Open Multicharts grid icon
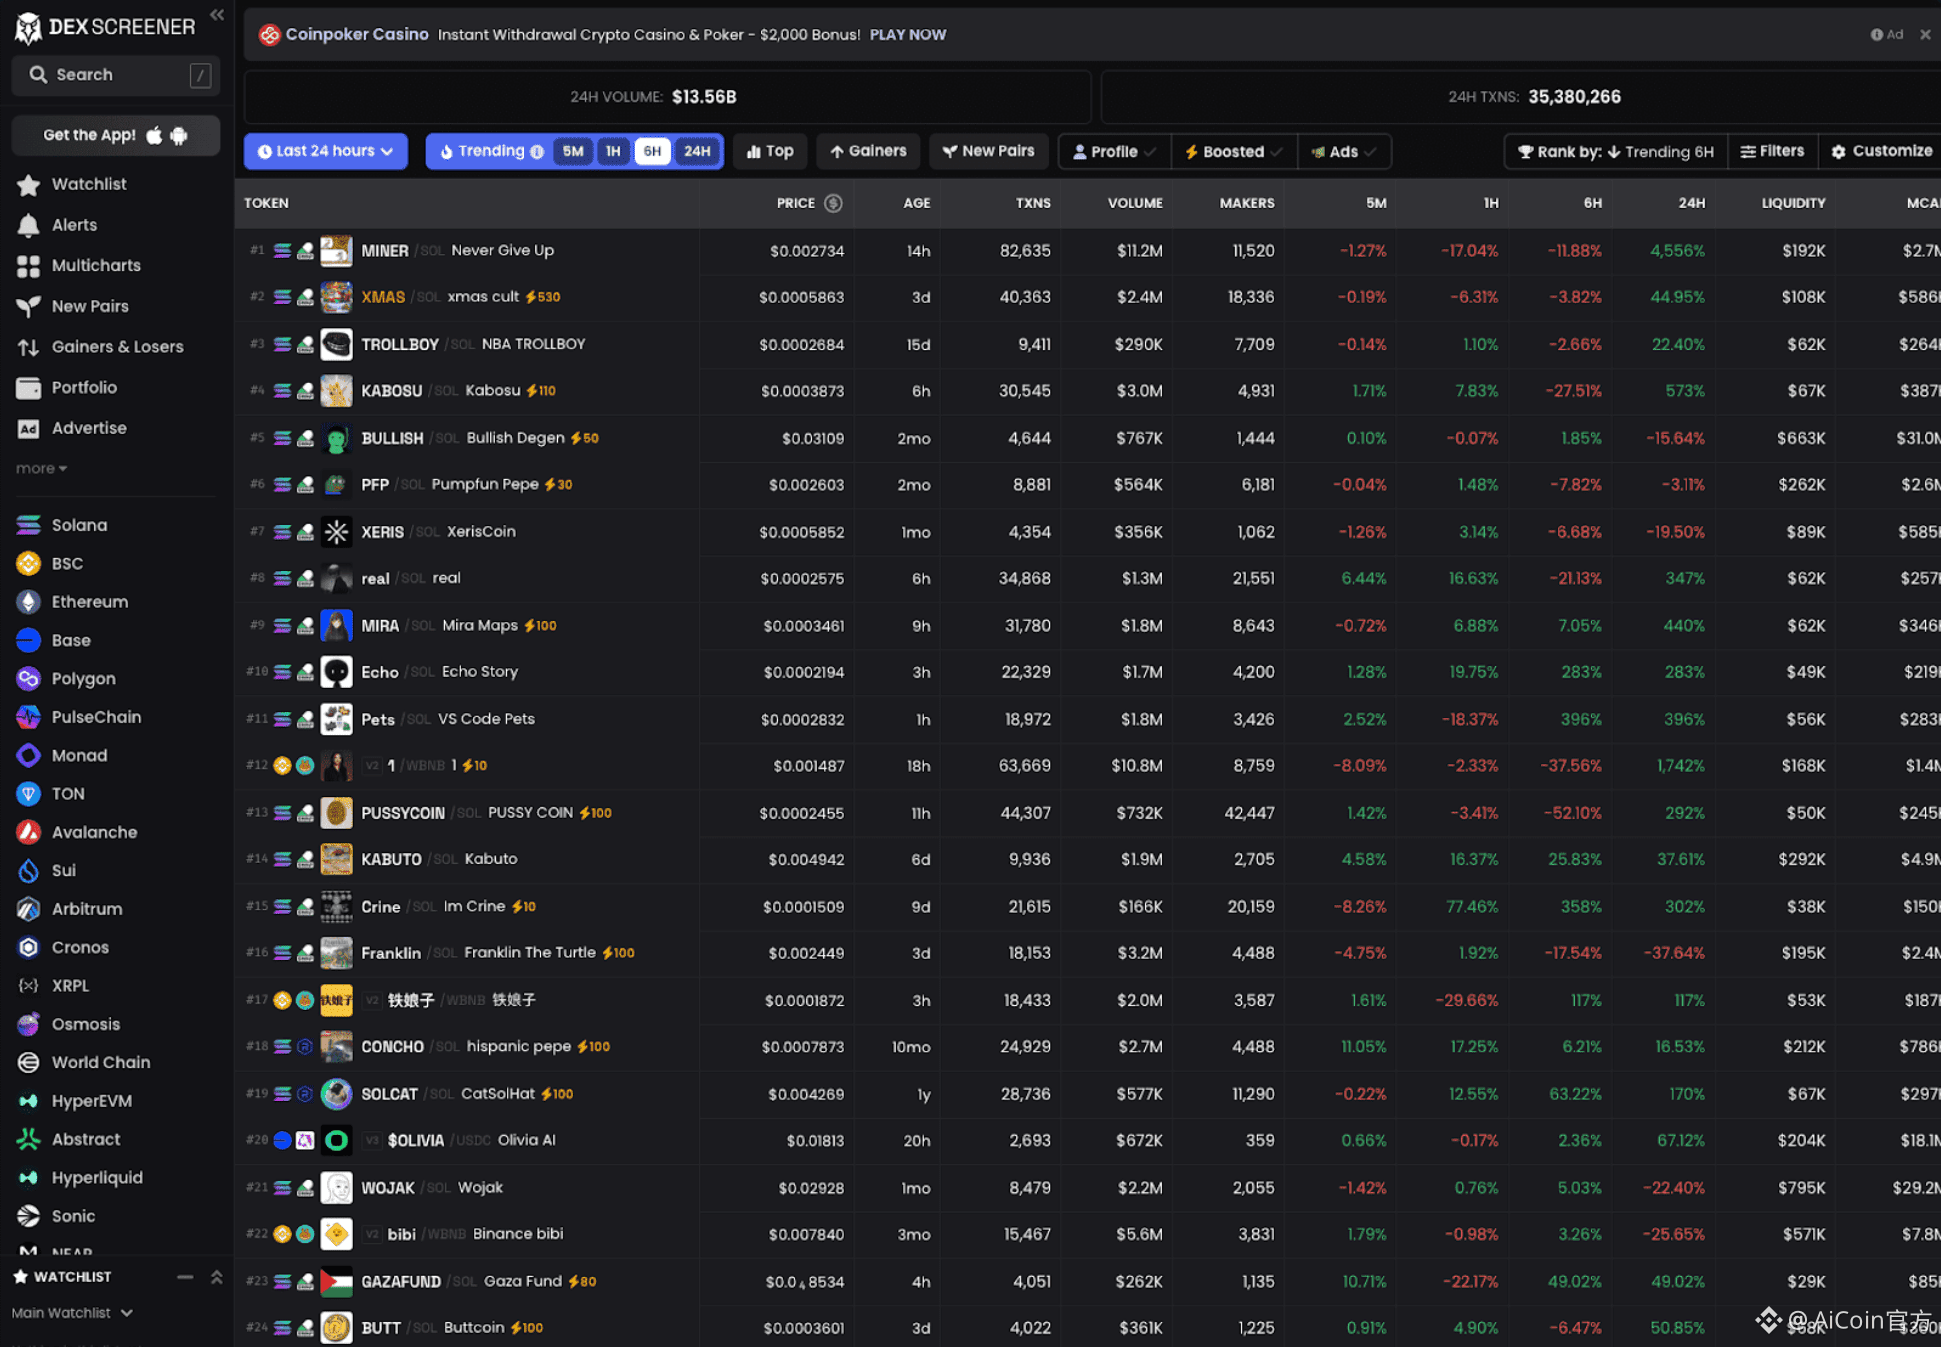The width and height of the screenshot is (1941, 1347). click(28, 266)
